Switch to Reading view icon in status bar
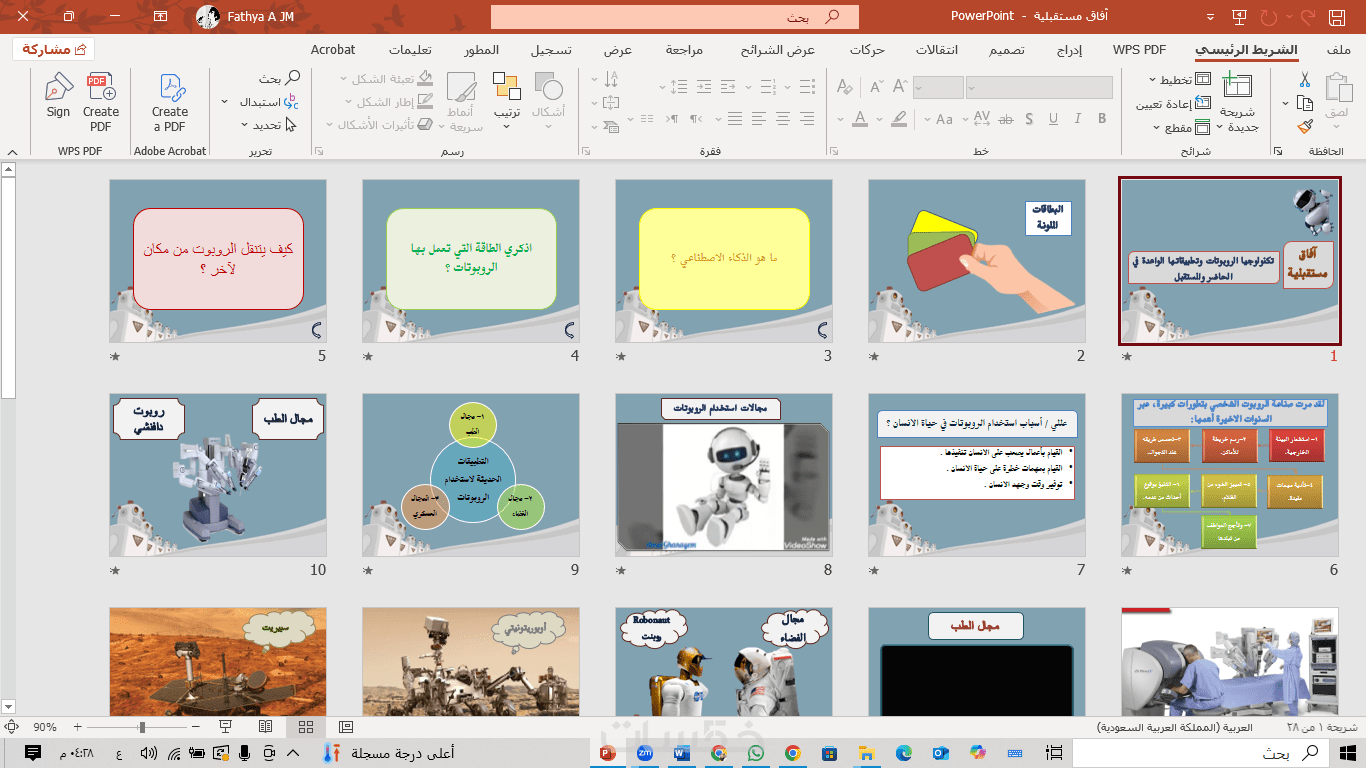The height and width of the screenshot is (768, 1366). click(265, 727)
